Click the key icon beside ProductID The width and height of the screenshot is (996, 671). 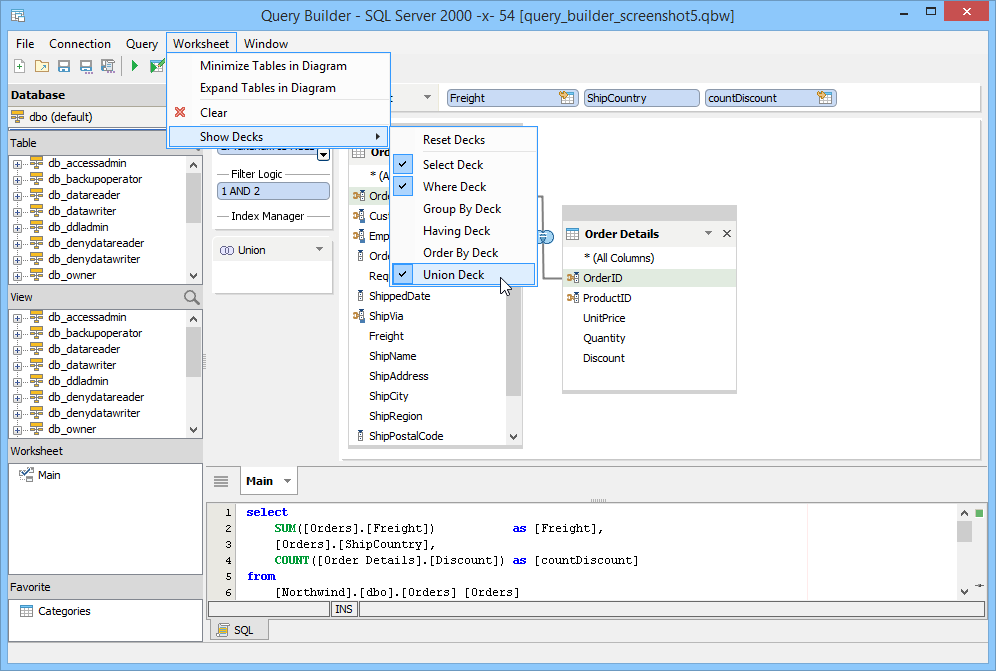coord(573,297)
